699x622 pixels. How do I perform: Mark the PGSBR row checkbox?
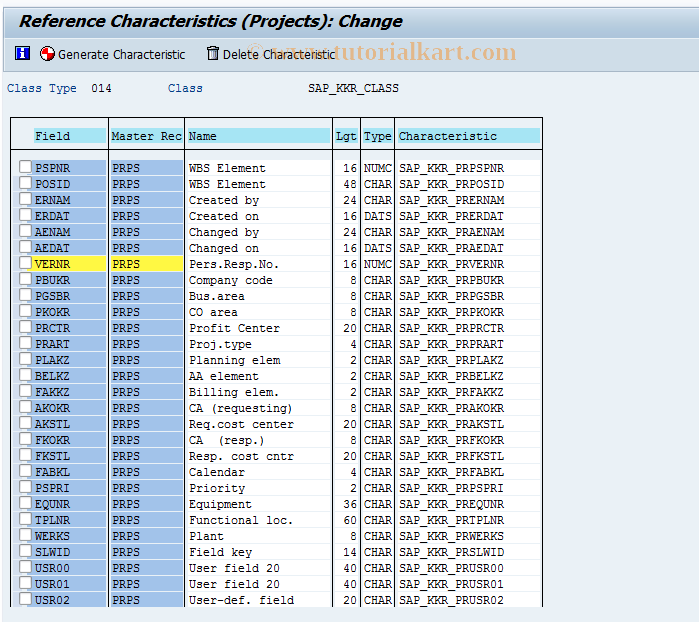point(25,295)
